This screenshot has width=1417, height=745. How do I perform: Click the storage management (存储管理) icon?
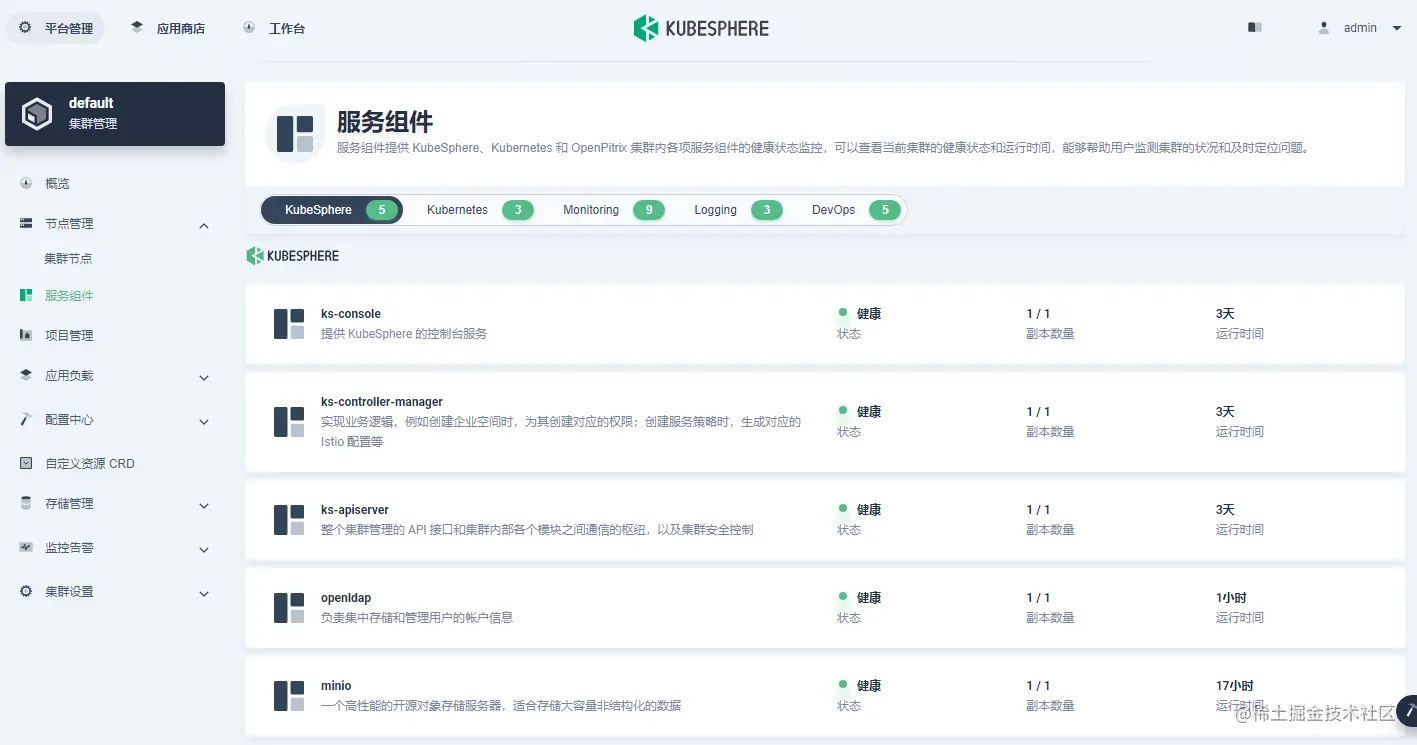pyautogui.click(x=26, y=503)
